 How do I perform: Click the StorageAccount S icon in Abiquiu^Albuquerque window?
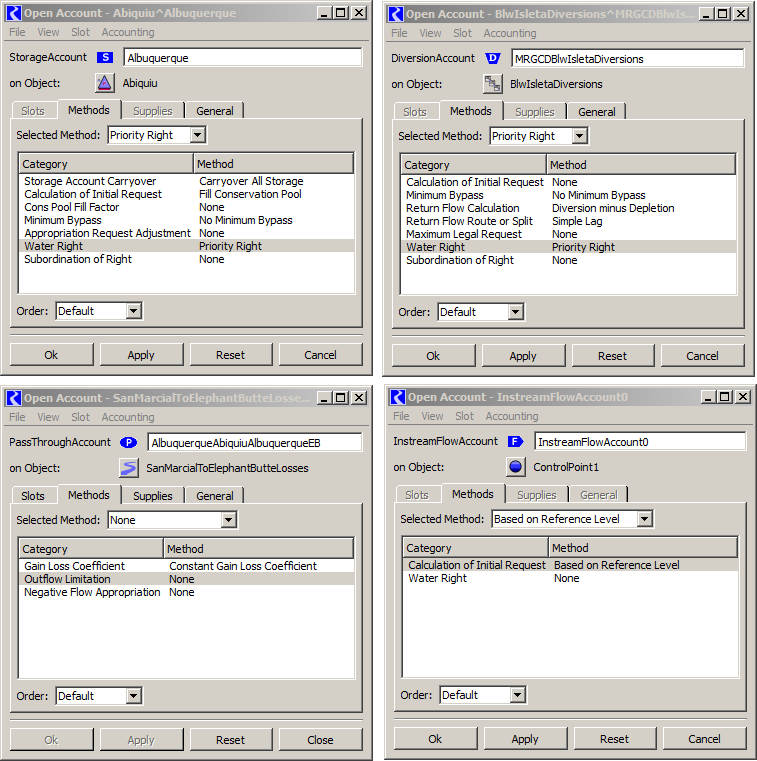click(104, 57)
